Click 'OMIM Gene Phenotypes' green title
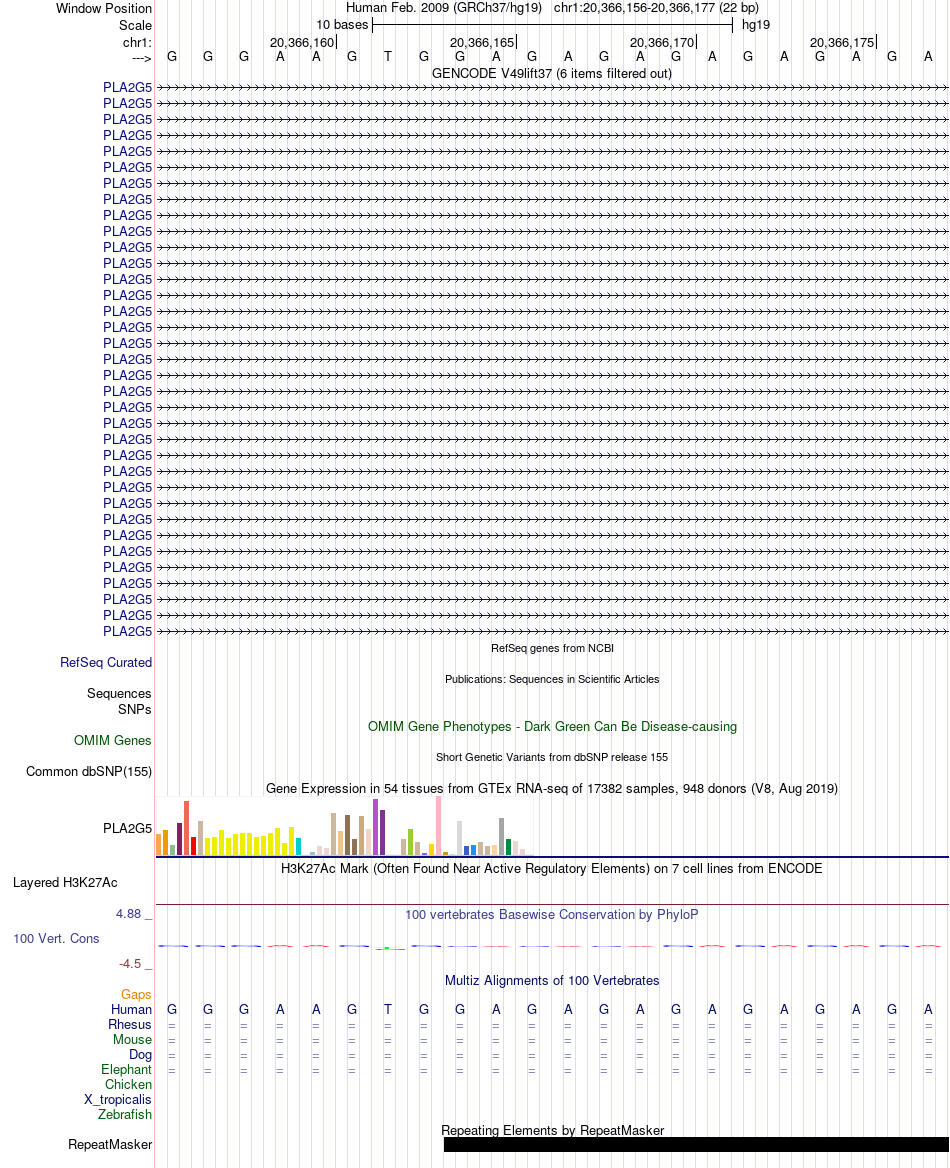The image size is (950, 1168). point(552,726)
